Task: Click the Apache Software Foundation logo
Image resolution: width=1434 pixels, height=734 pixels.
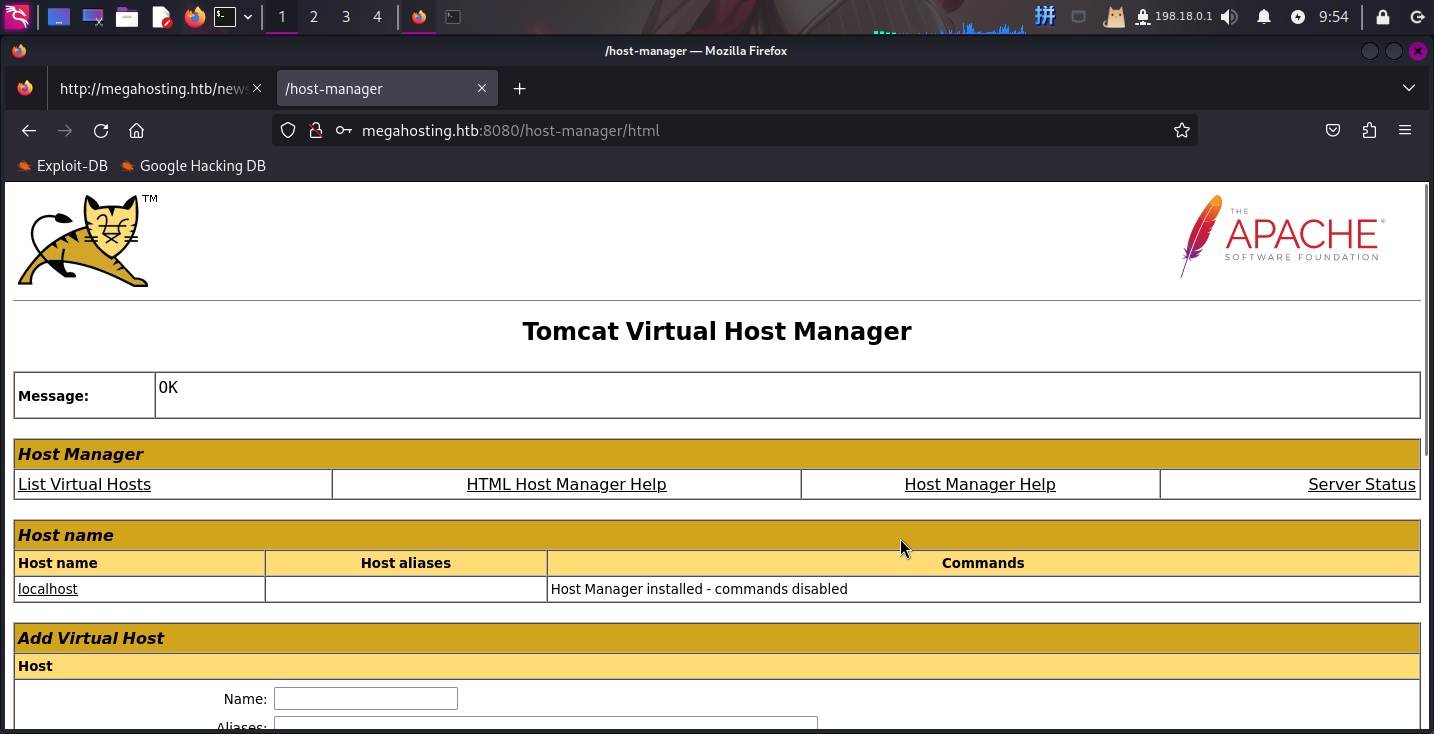Action: pyautogui.click(x=1282, y=237)
